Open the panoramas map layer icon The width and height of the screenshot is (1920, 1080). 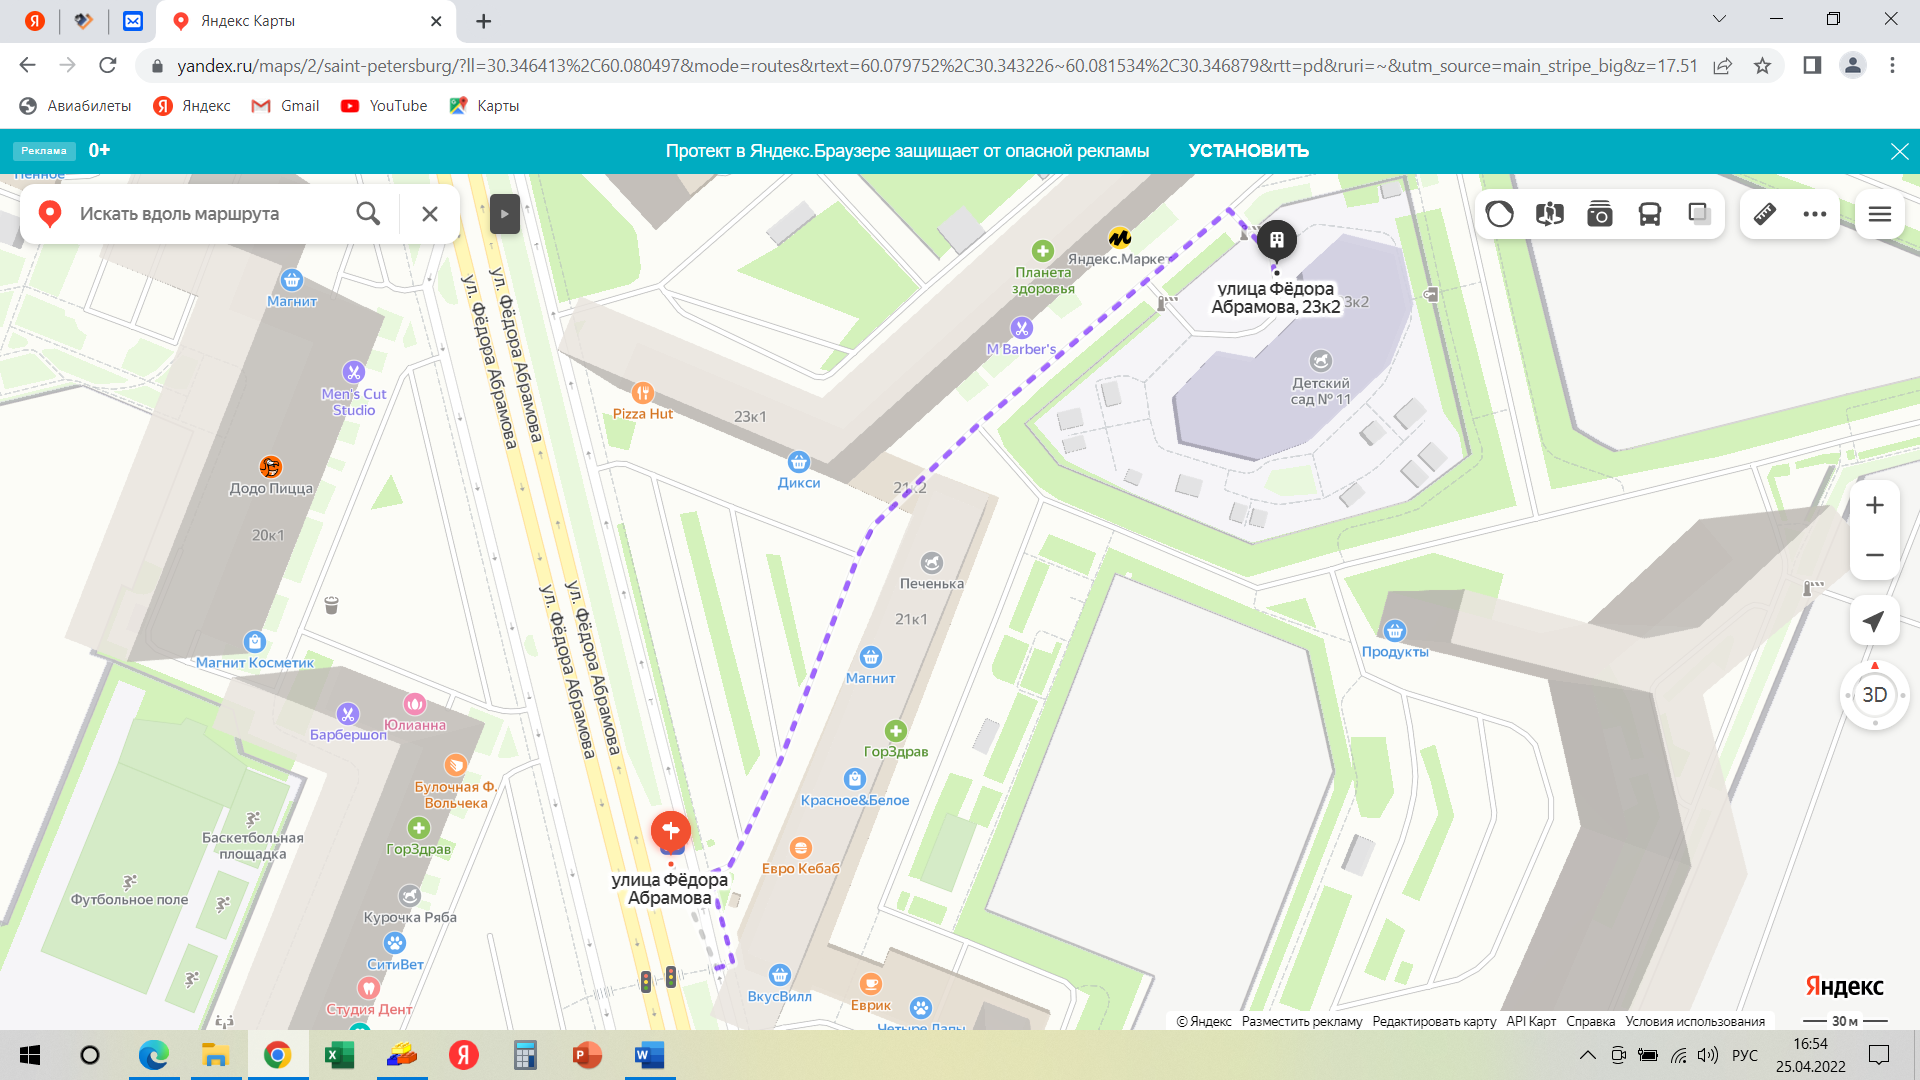click(x=1549, y=214)
